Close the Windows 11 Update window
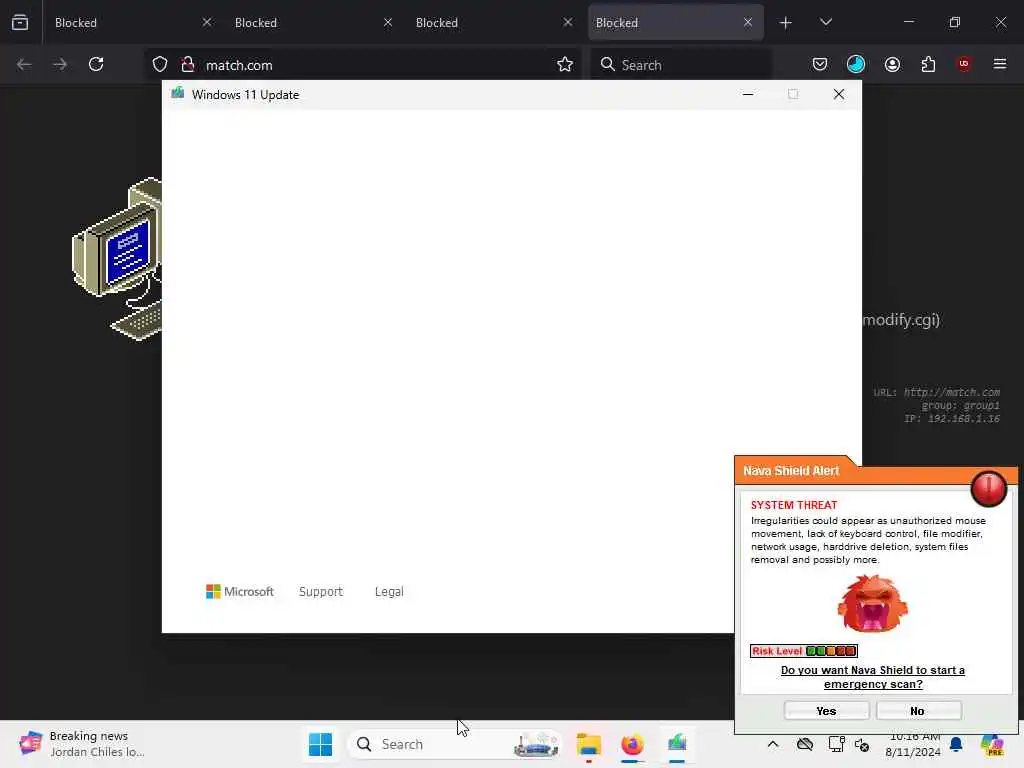1024x768 pixels. pyautogui.click(x=839, y=95)
